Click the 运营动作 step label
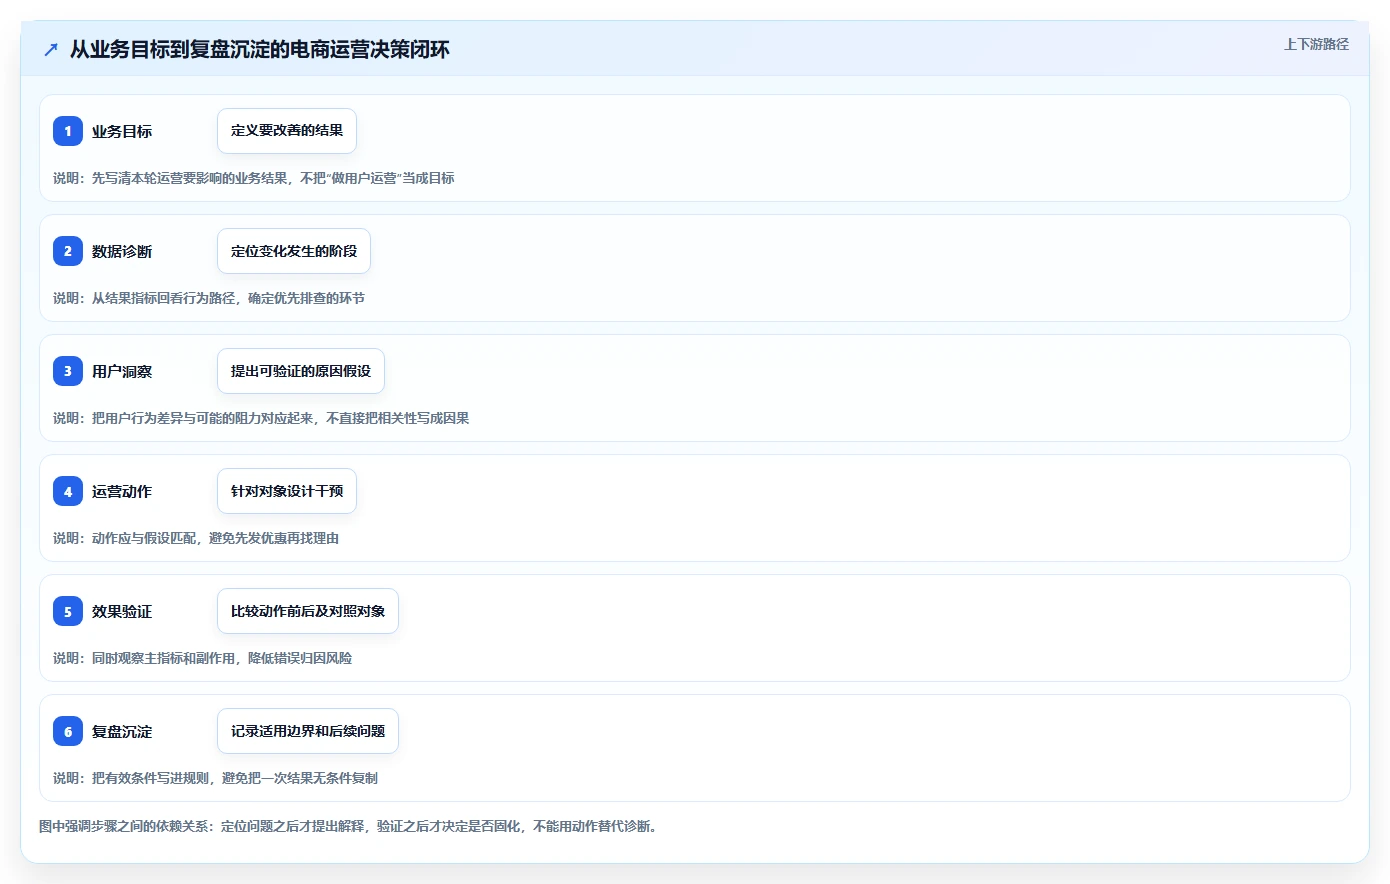The width and height of the screenshot is (1390, 884). pyautogui.click(x=122, y=491)
